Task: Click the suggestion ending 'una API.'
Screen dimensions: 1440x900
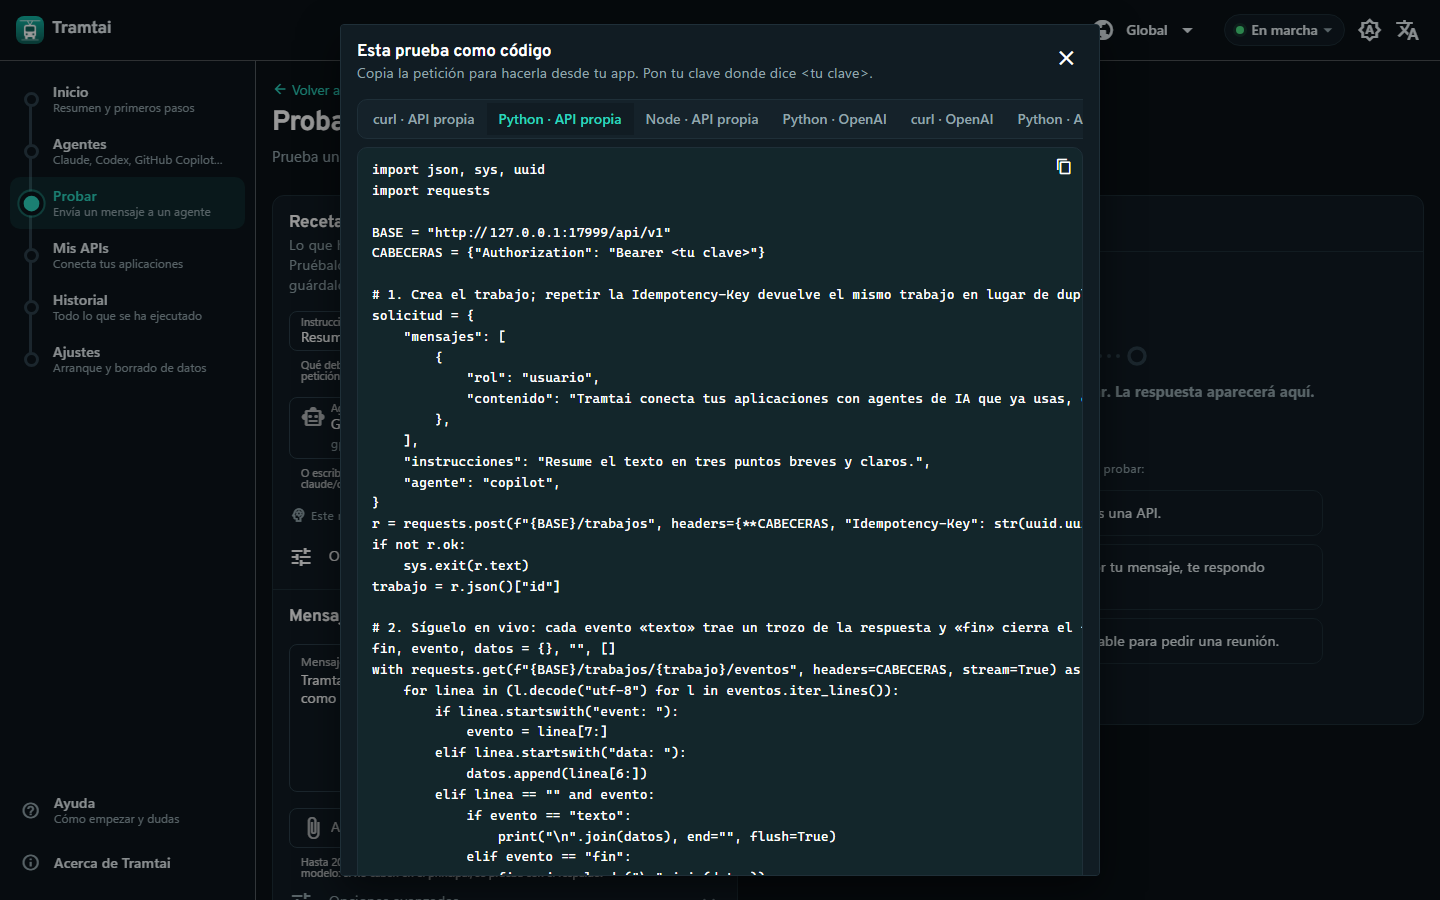Action: (1131, 513)
